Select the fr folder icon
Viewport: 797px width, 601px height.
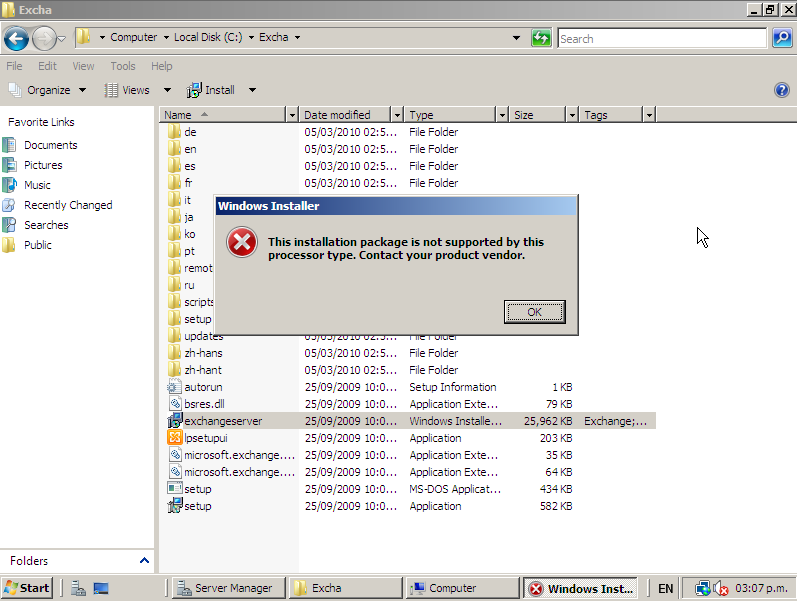174,183
